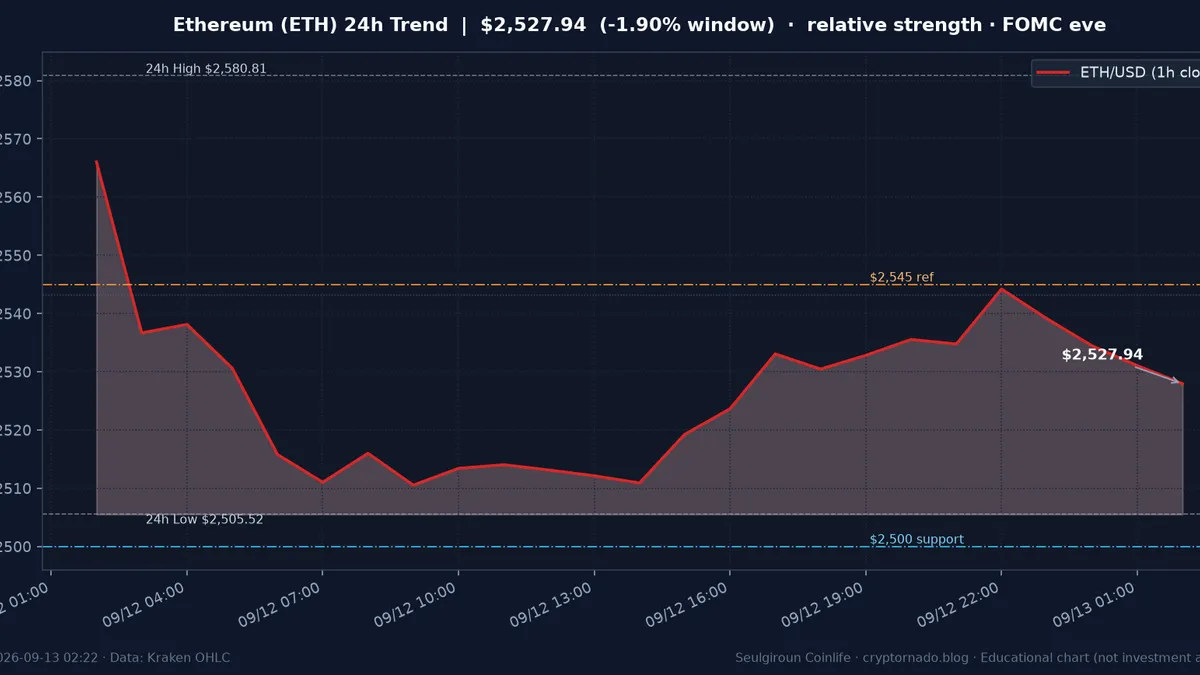Click the red line sample in legend
Image resolution: width=1200 pixels, height=675 pixels.
[1053, 73]
